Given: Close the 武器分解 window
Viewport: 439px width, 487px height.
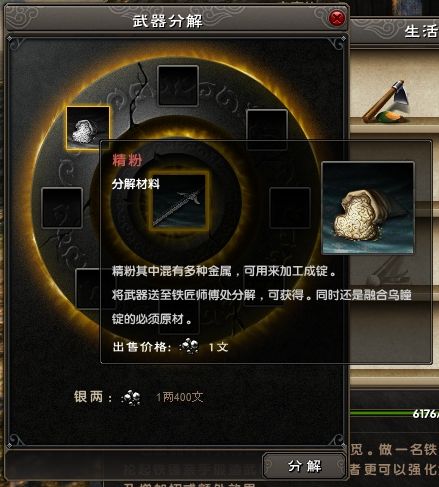Looking at the screenshot, I should click(337, 18).
